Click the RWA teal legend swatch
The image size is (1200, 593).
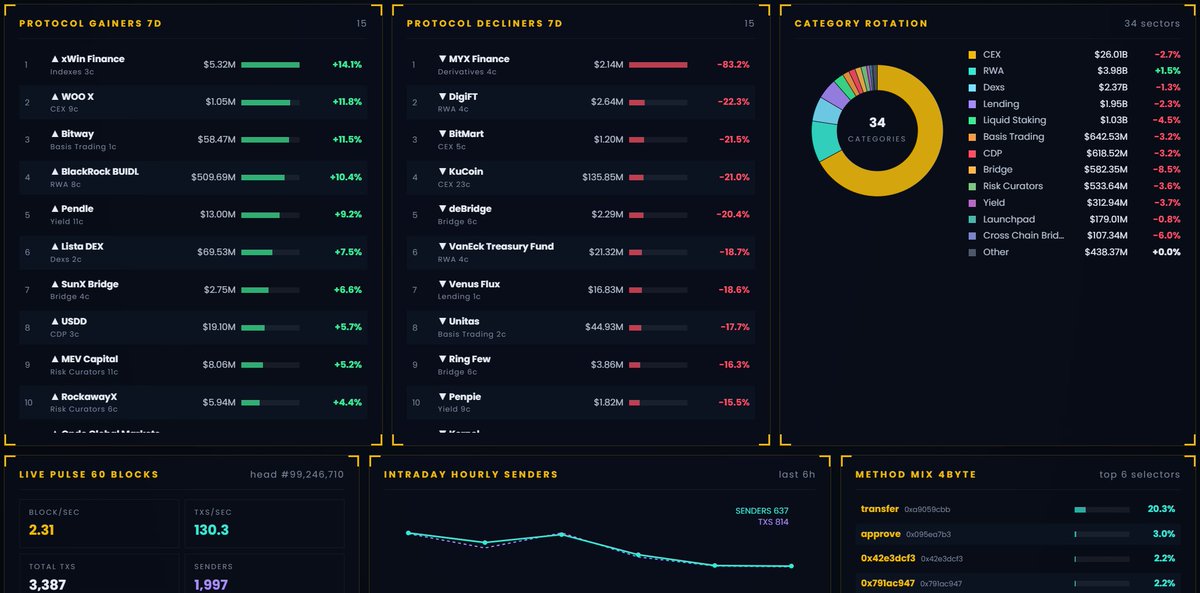971,71
